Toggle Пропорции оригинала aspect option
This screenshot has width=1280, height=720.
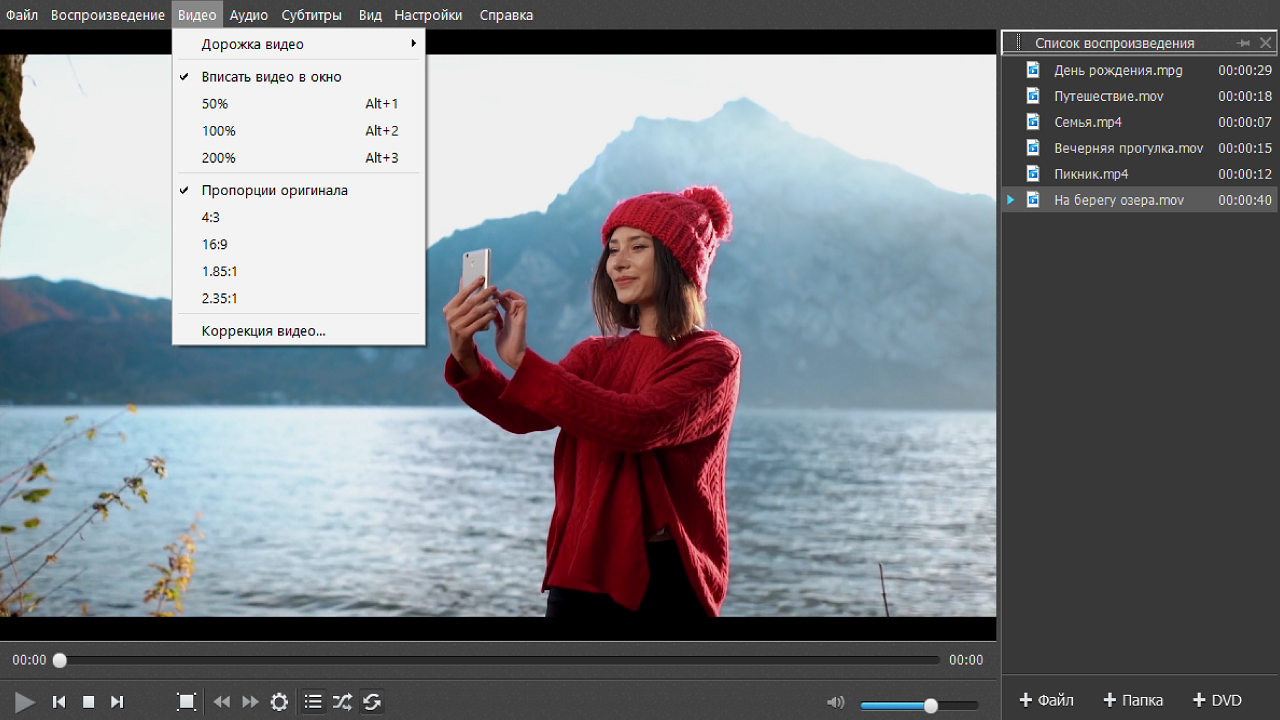click(x=299, y=190)
